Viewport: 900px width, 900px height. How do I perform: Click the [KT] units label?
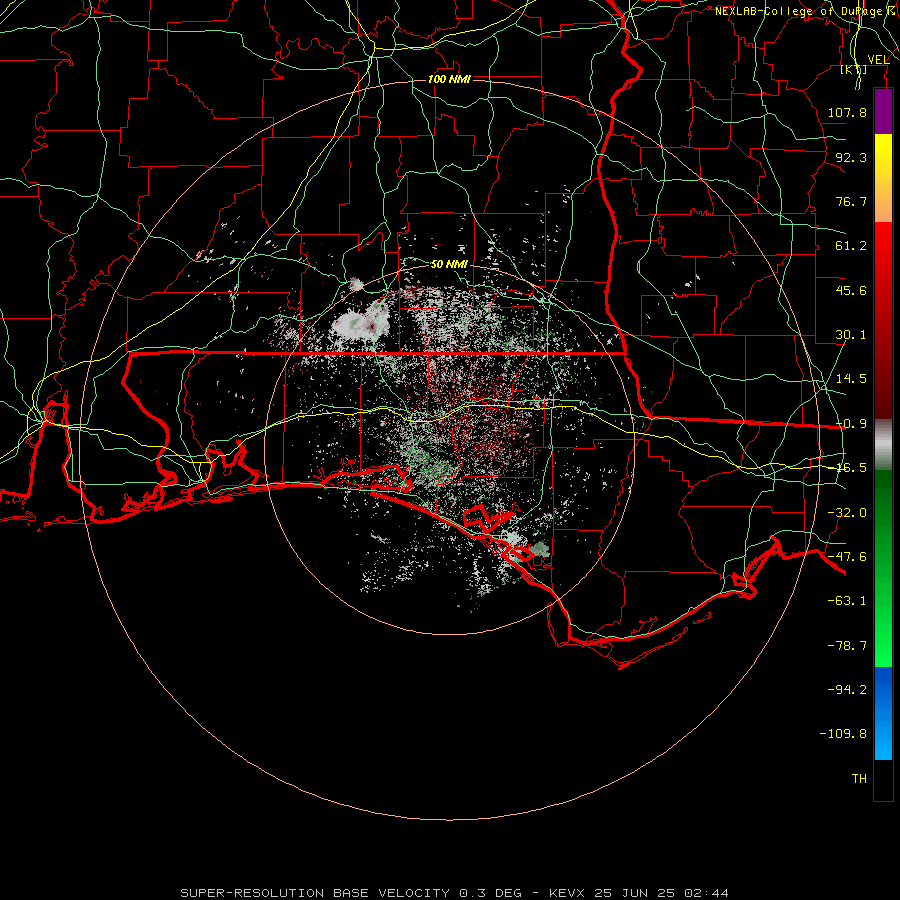click(x=854, y=69)
